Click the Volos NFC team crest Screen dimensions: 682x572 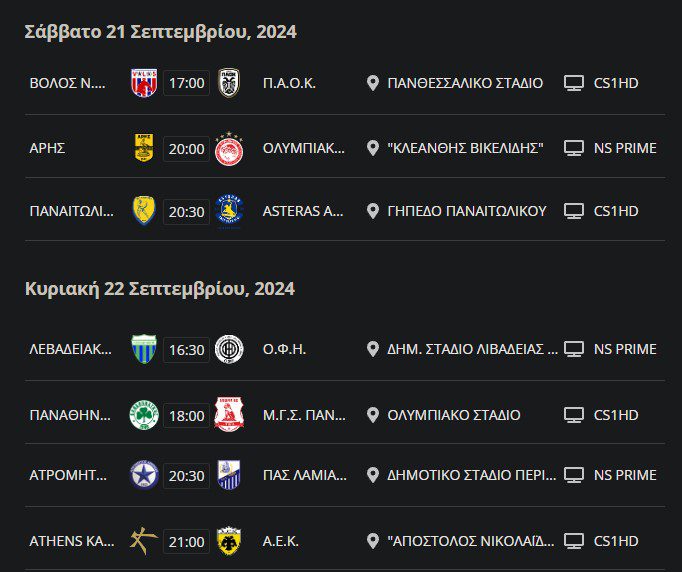(145, 83)
